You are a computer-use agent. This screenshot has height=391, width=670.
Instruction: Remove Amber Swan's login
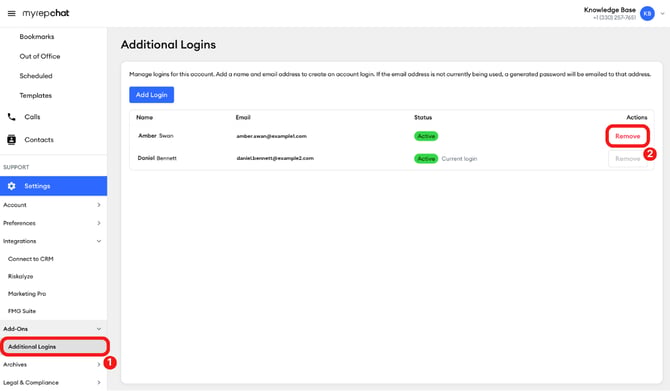coord(628,136)
